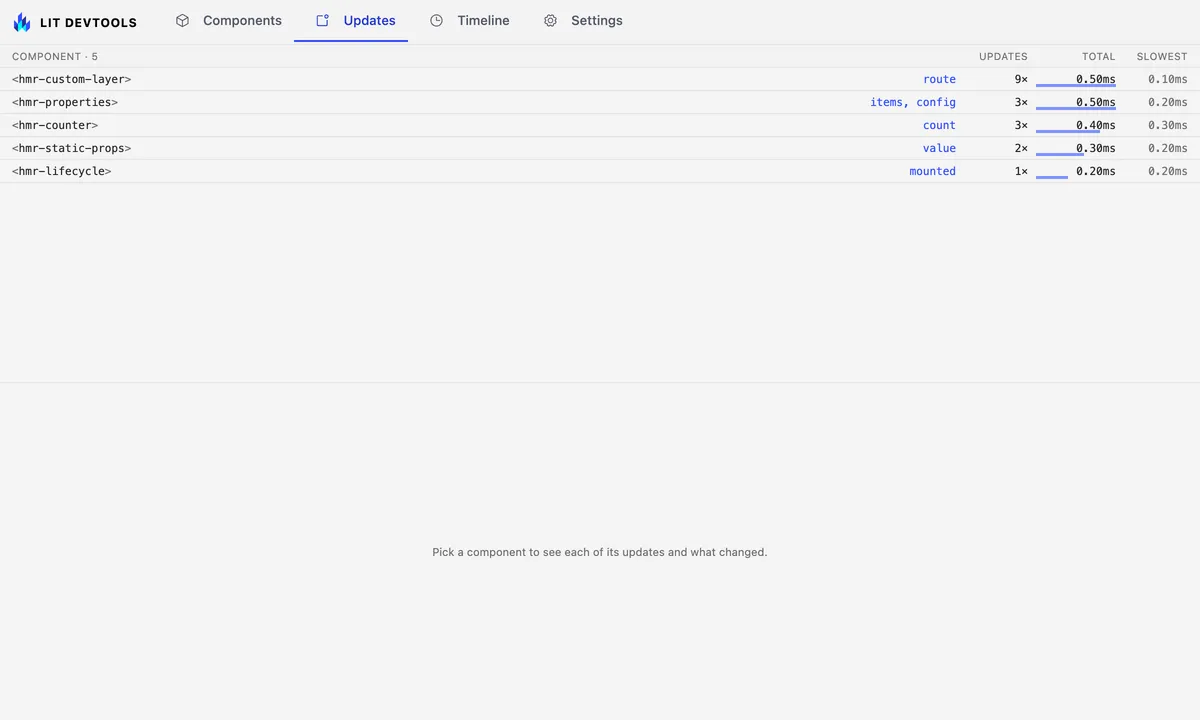The width and height of the screenshot is (1200, 720).
Task: Click the 0.30ms slowest for hmr-counter
Action: pyautogui.click(x=1168, y=125)
